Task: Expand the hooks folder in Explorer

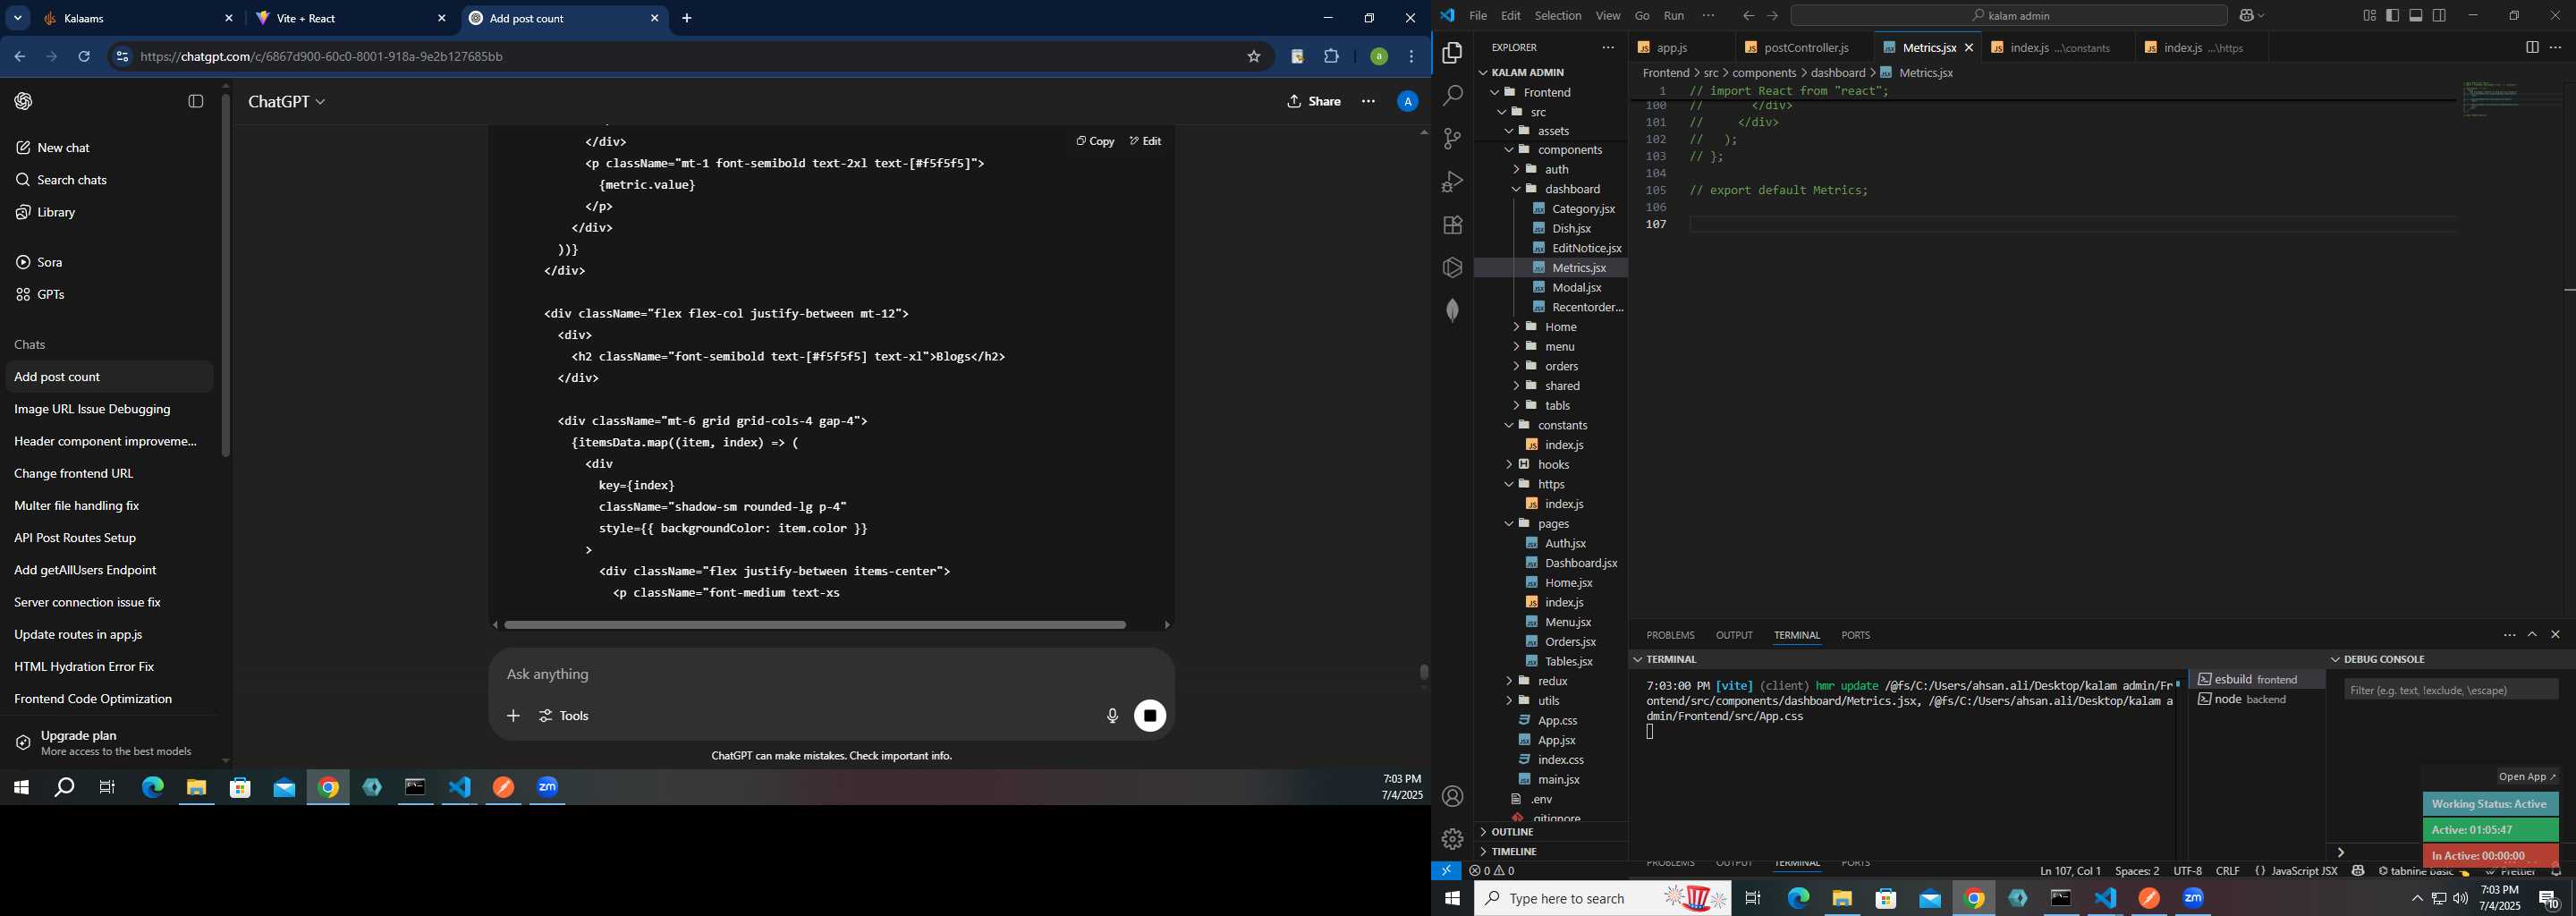Action: pos(1551,465)
